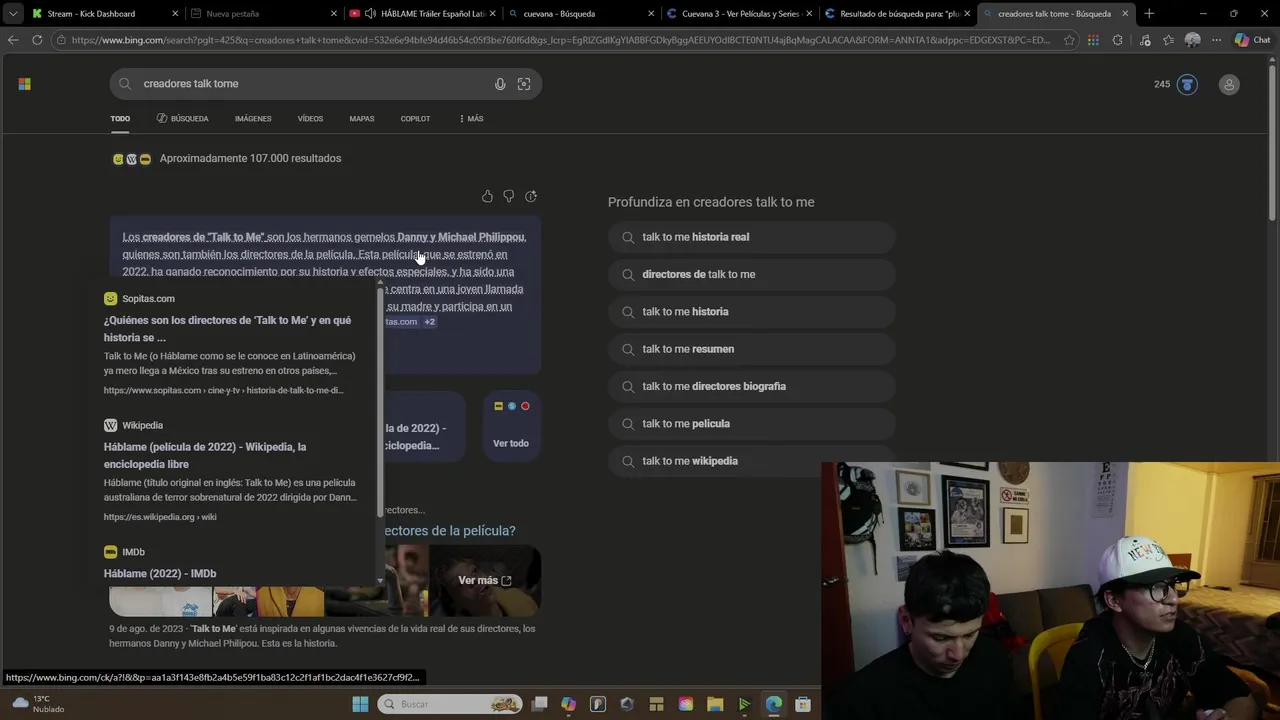Image resolution: width=1280 pixels, height=720 pixels.
Task: Switch to cuevana - Búsqueda tab
Action: pos(580,14)
